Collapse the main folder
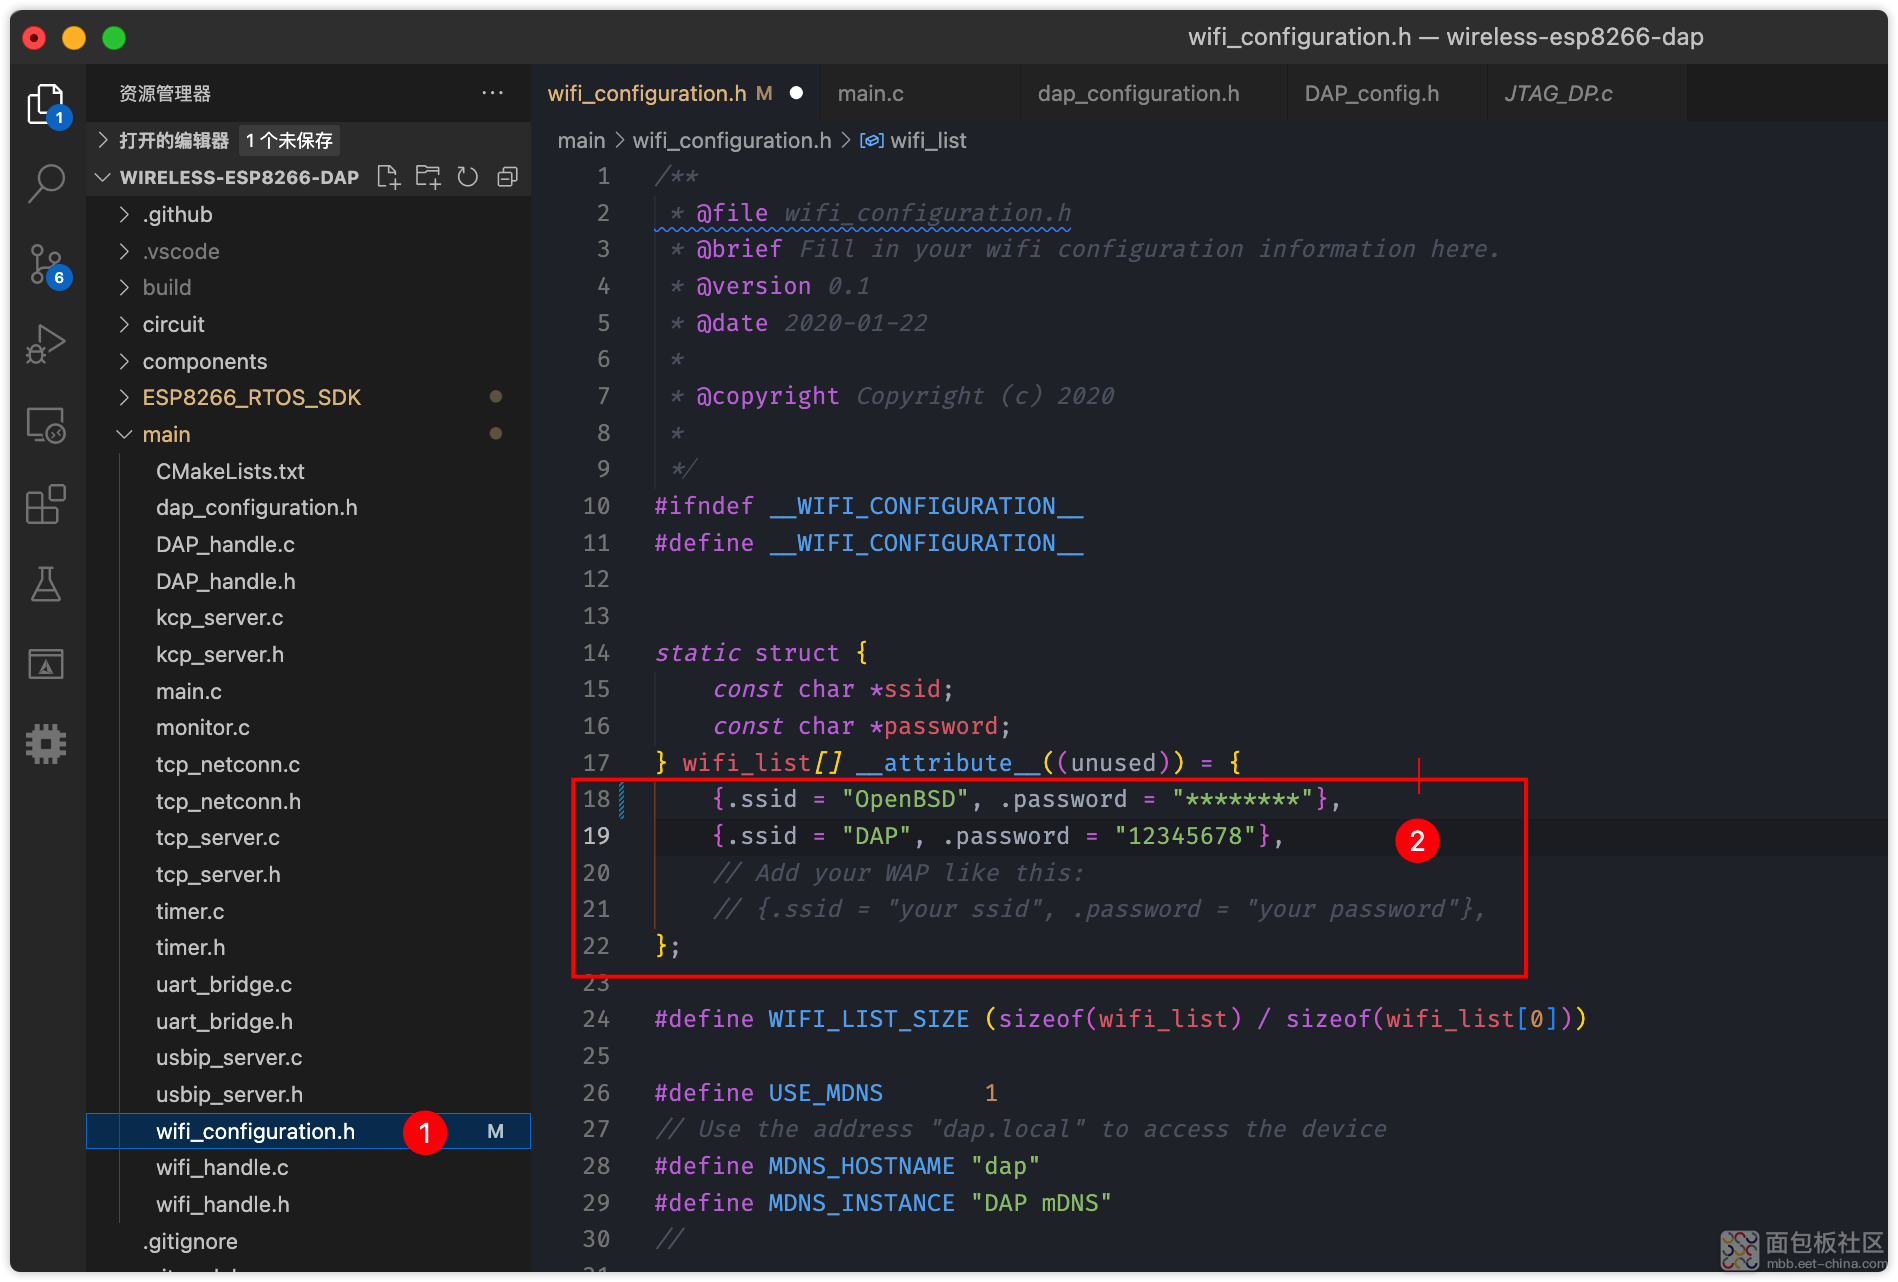1898x1282 pixels. 124,434
